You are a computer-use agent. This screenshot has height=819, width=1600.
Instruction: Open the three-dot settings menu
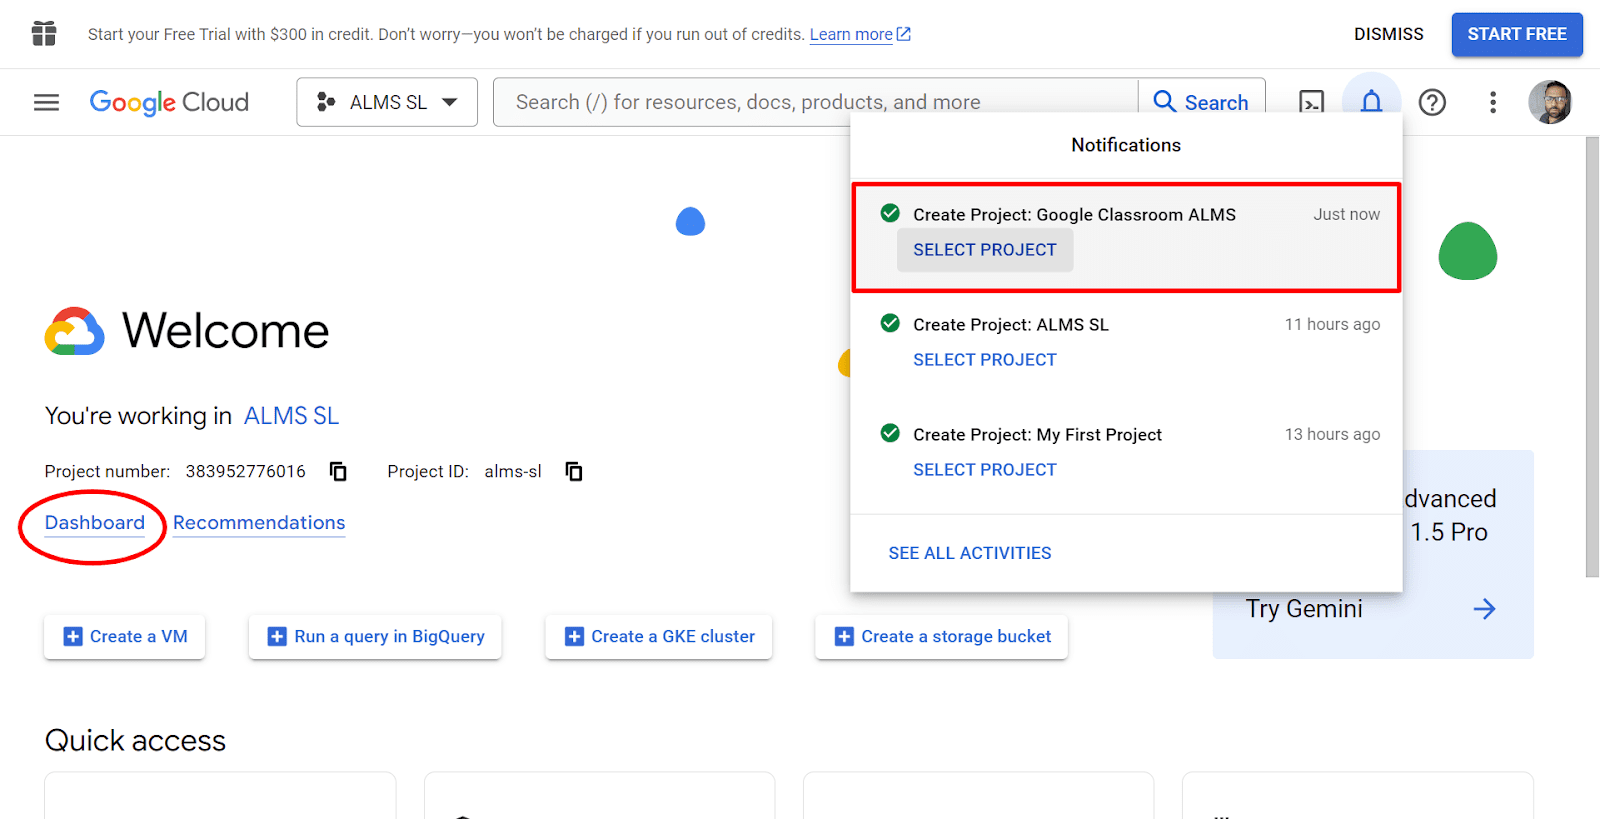click(1492, 102)
